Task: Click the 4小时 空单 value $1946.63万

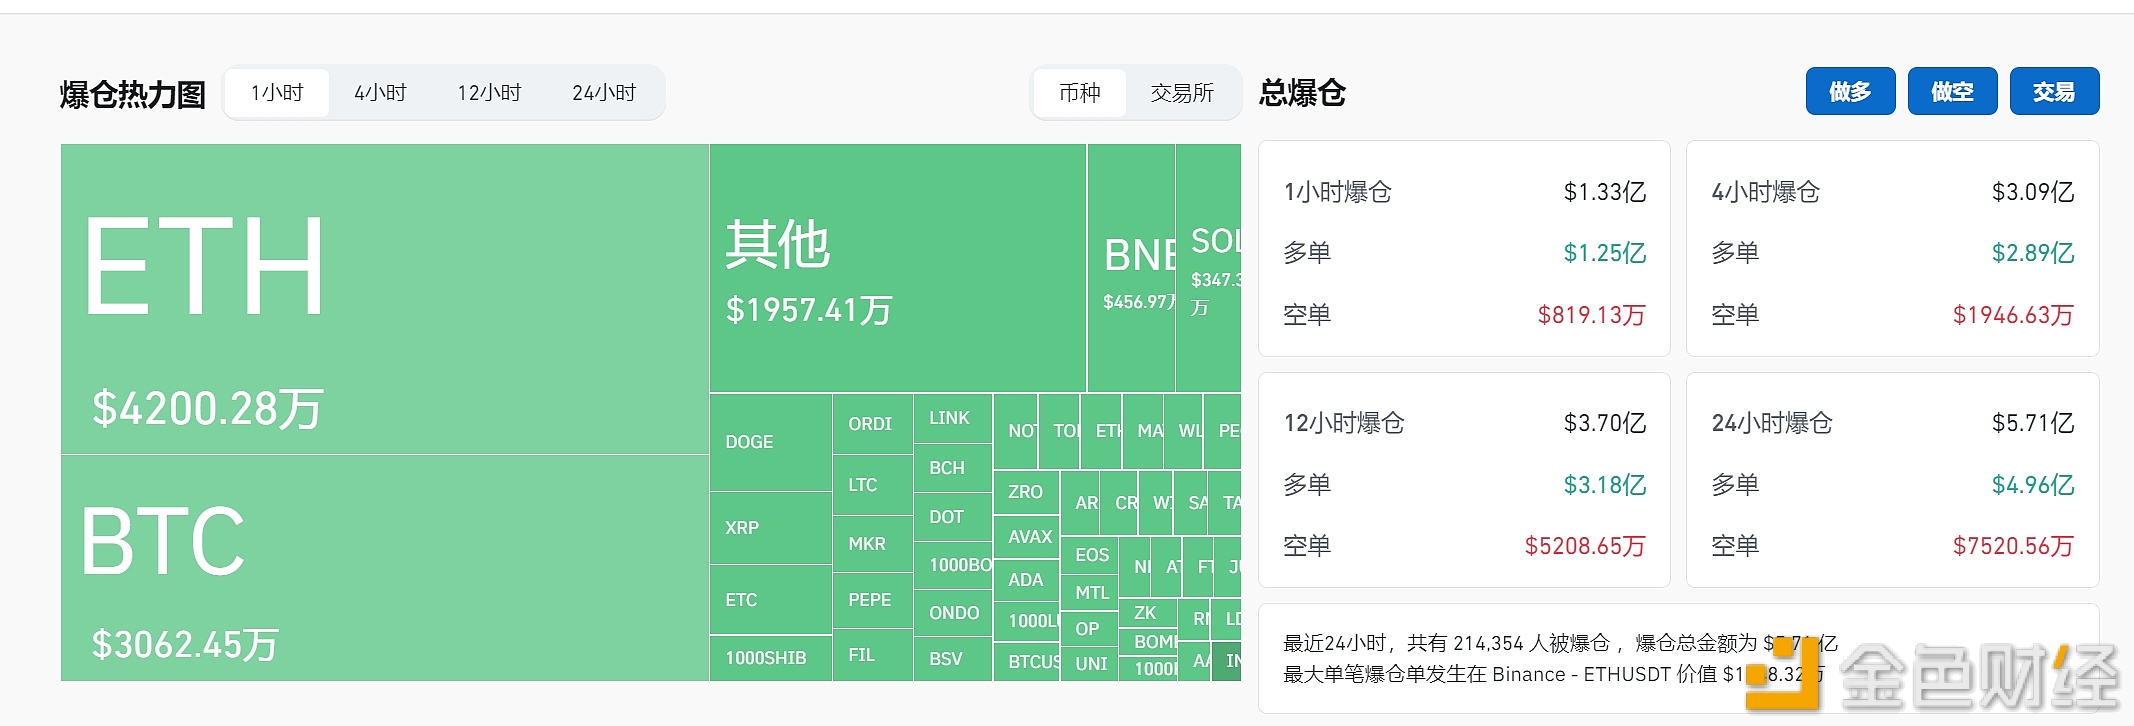Action: click(x=2014, y=315)
